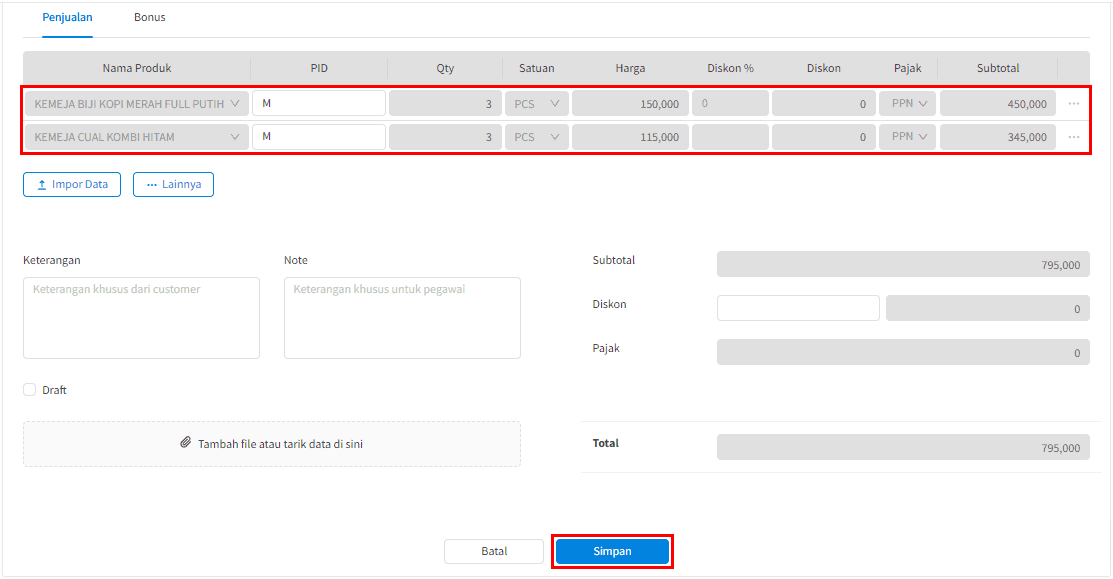Viewport: 1113px width, 579px height.
Task: Open the Lainnya menu button
Action: tap(173, 184)
